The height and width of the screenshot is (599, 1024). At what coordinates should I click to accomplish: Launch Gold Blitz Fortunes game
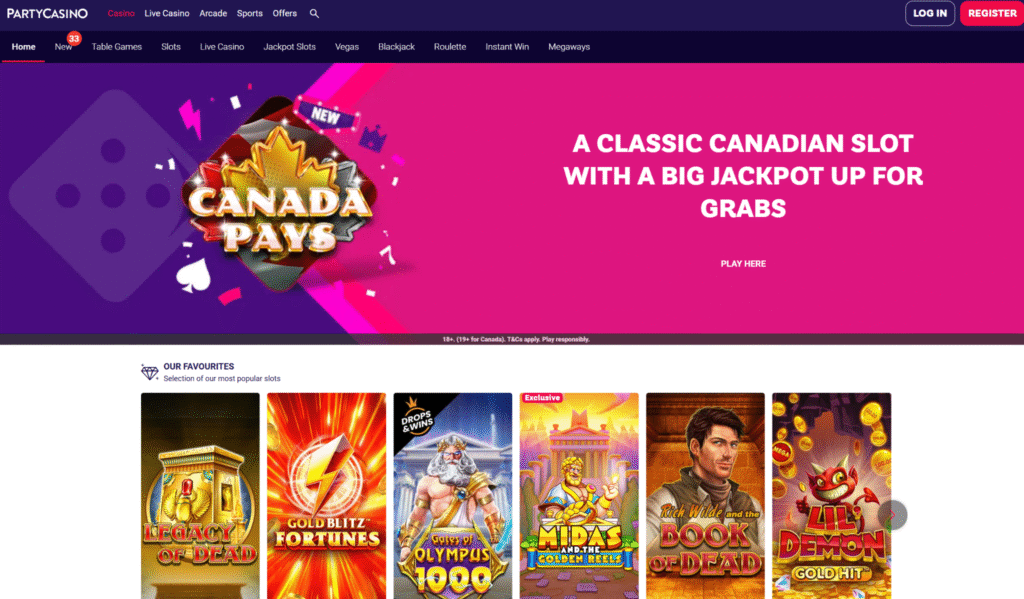tap(326, 496)
